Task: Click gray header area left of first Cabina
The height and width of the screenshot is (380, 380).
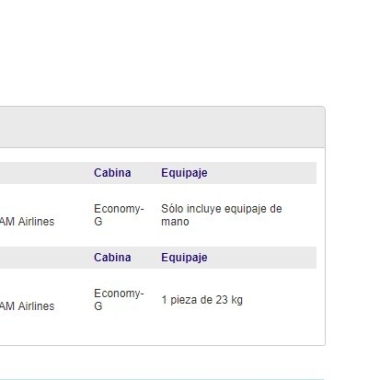Action: 47,173
